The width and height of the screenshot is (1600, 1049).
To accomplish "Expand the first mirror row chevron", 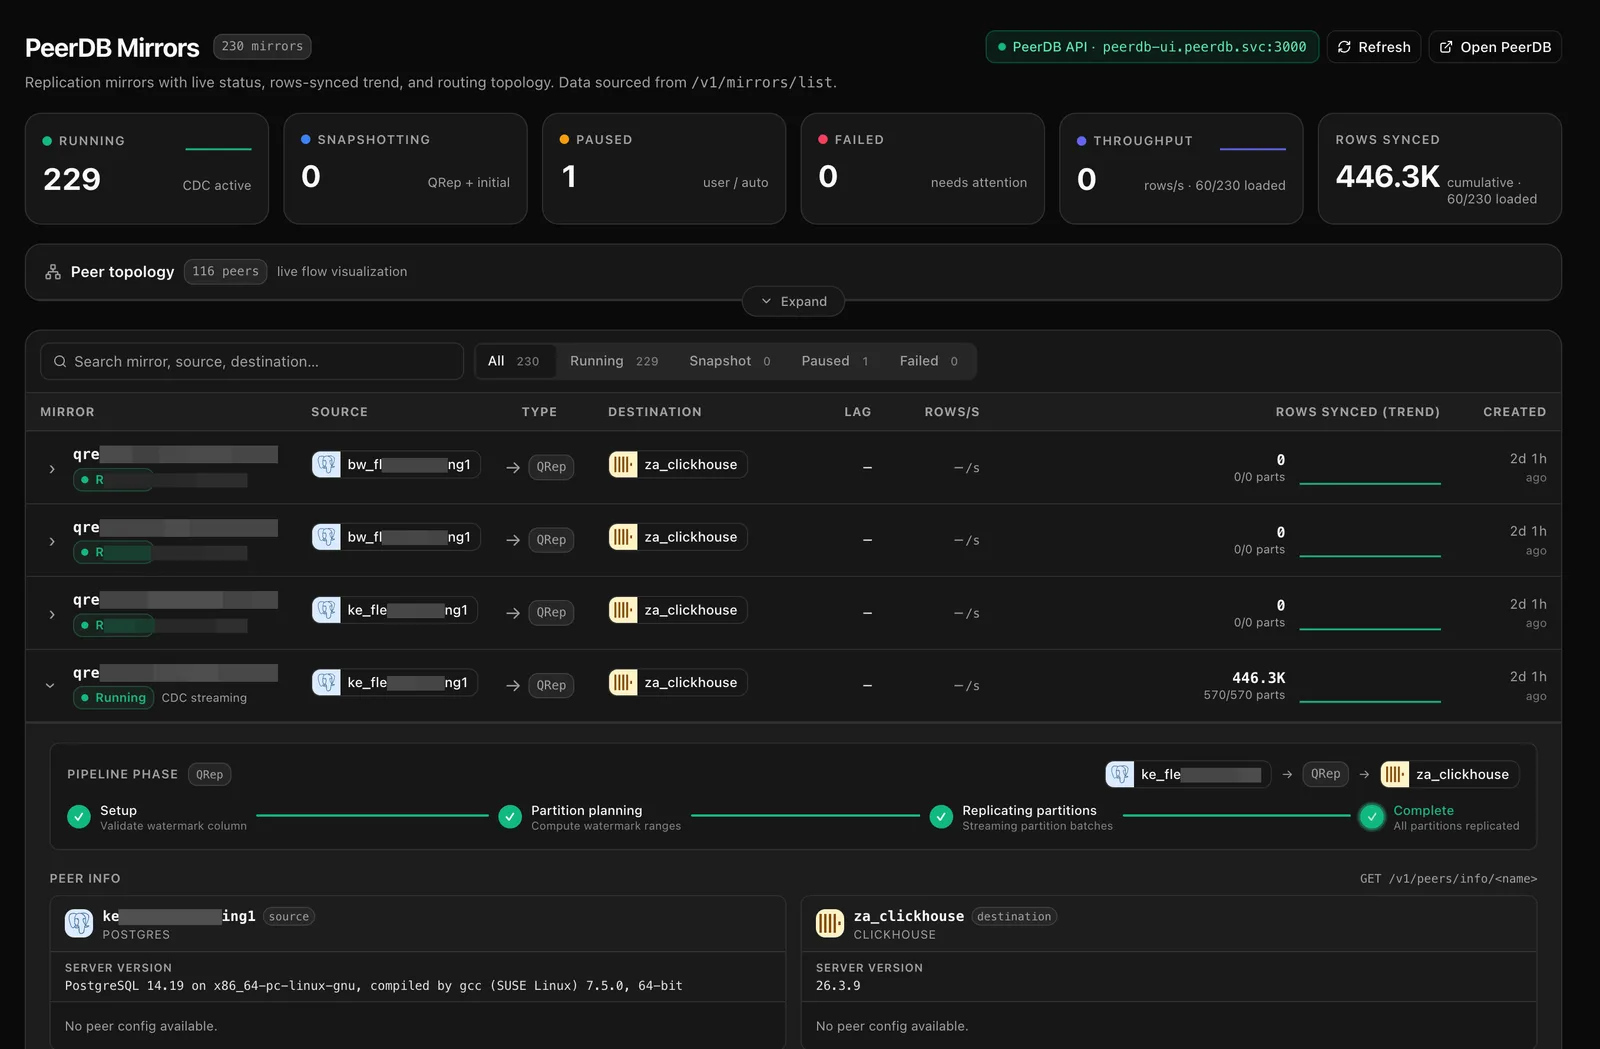I will click(52, 469).
